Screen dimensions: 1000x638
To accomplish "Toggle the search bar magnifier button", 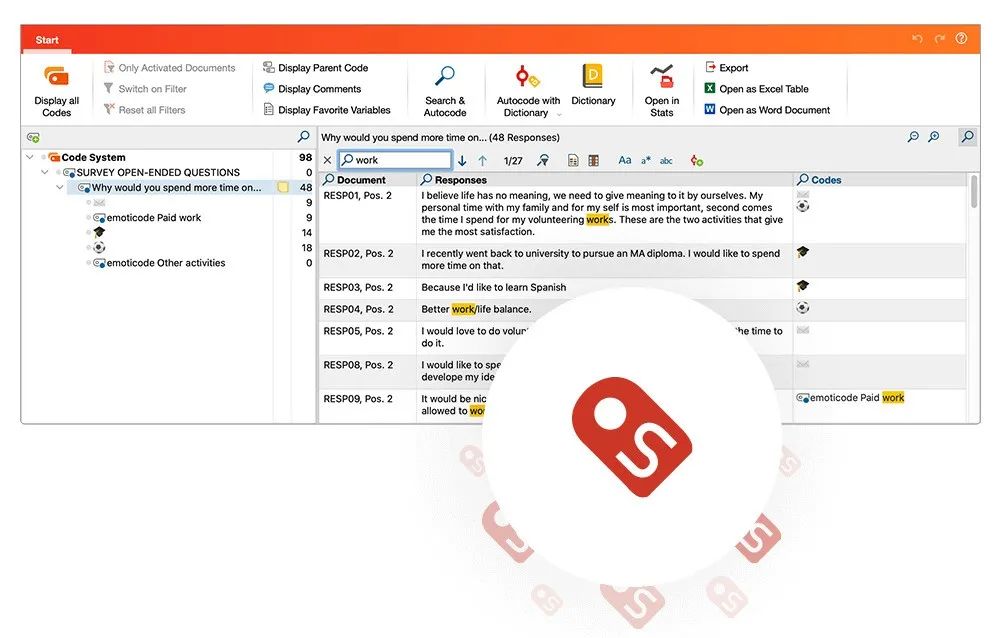I will coord(967,137).
